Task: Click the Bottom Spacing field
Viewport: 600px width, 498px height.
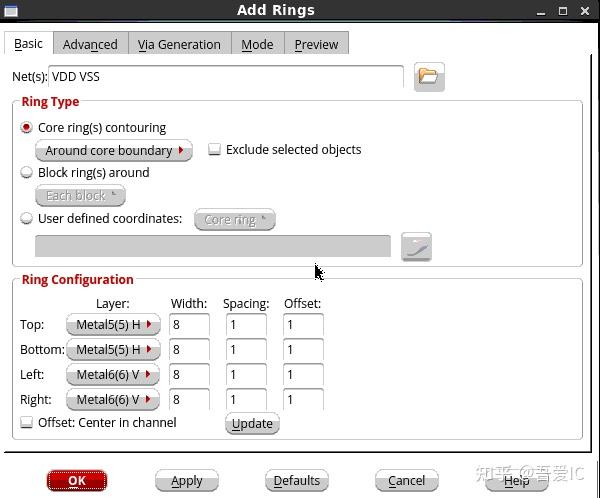Action: (246, 349)
